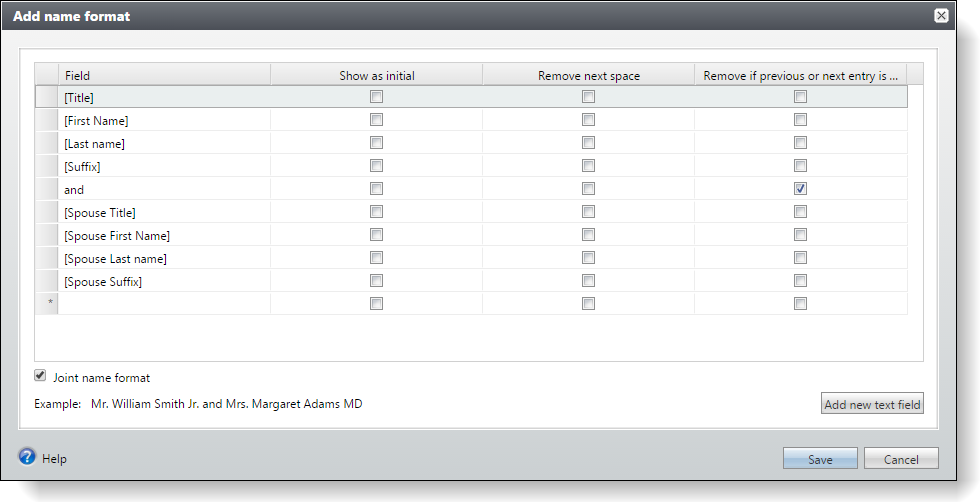Check Remove next space for [Spouse Suffix]

pyautogui.click(x=588, y=281)
